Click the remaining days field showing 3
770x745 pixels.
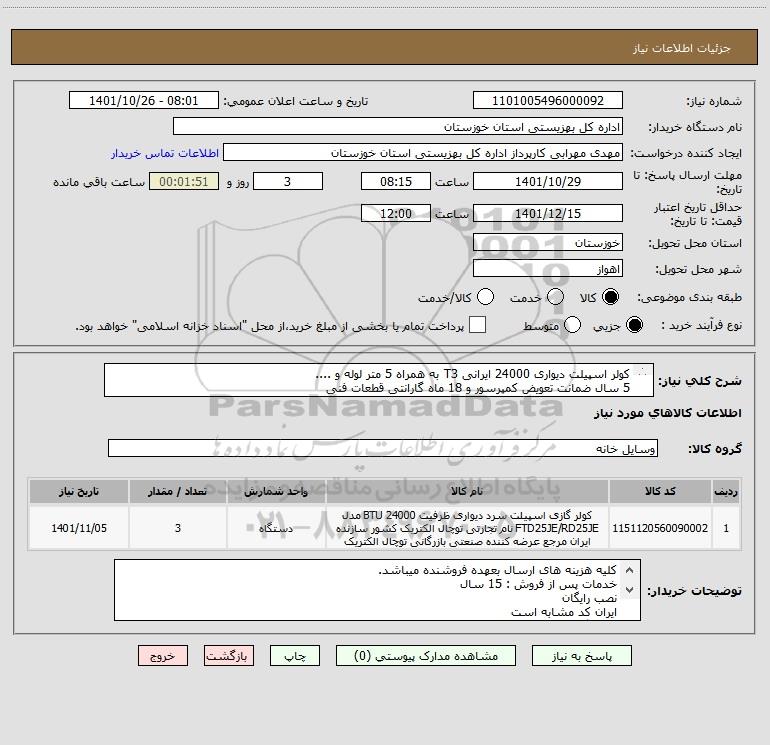(x=288, y=181)
